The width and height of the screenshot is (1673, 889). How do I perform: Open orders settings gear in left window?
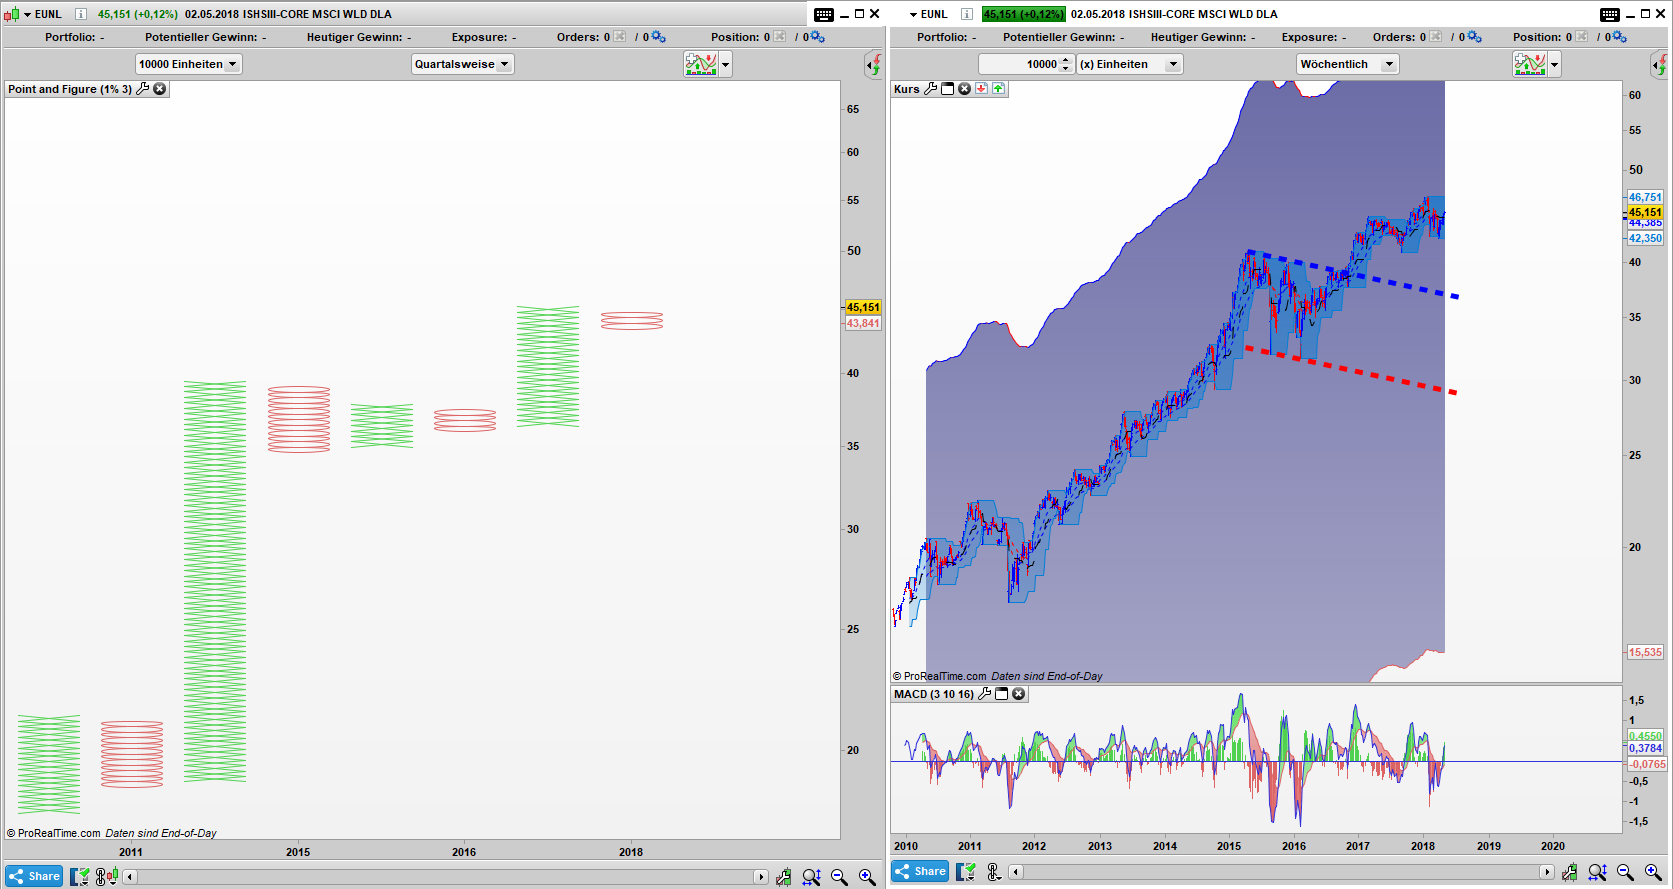point(658,37)
